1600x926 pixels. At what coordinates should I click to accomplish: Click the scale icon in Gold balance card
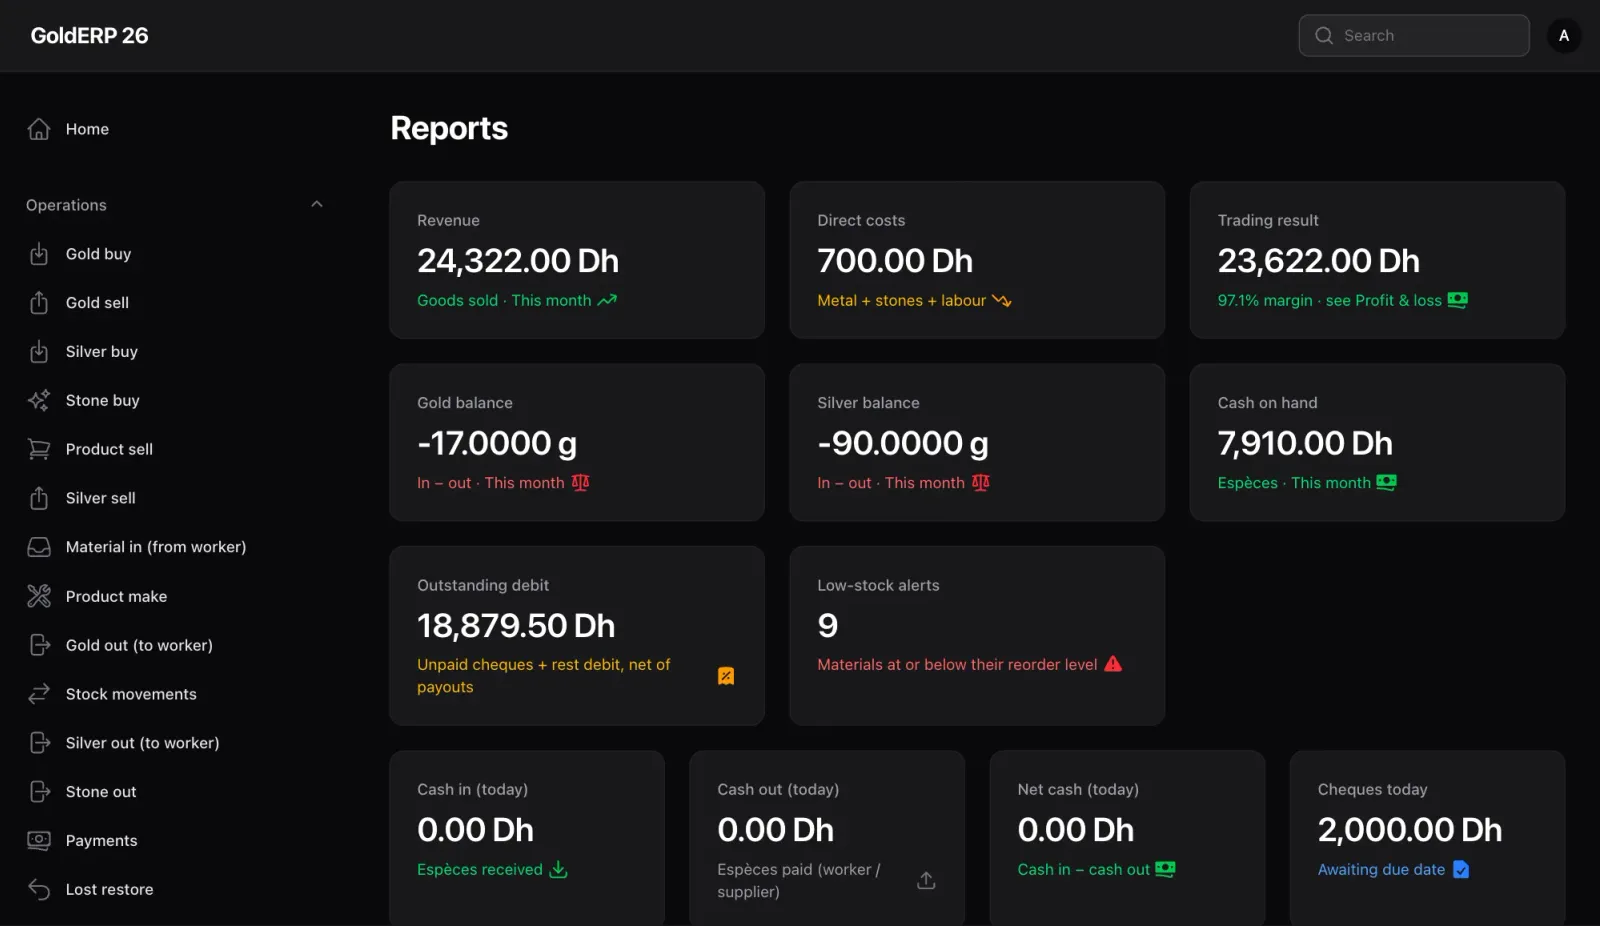[x=580, y=482]
